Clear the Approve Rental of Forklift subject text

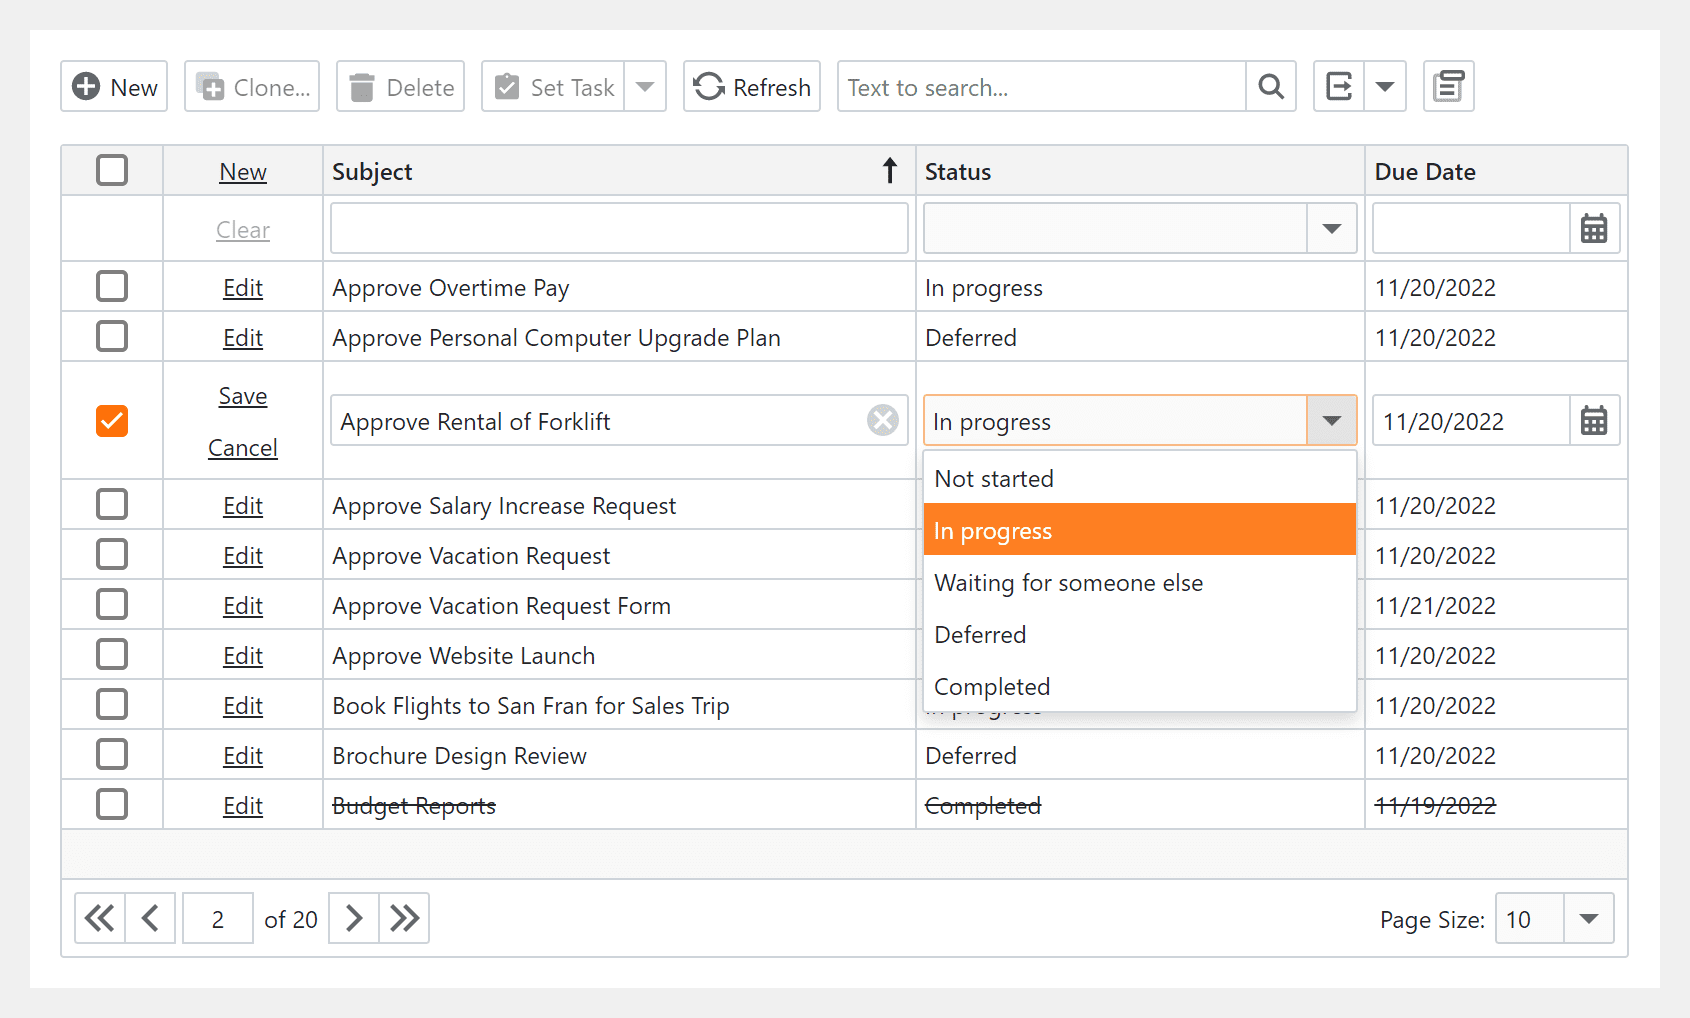tap(882, 420)
